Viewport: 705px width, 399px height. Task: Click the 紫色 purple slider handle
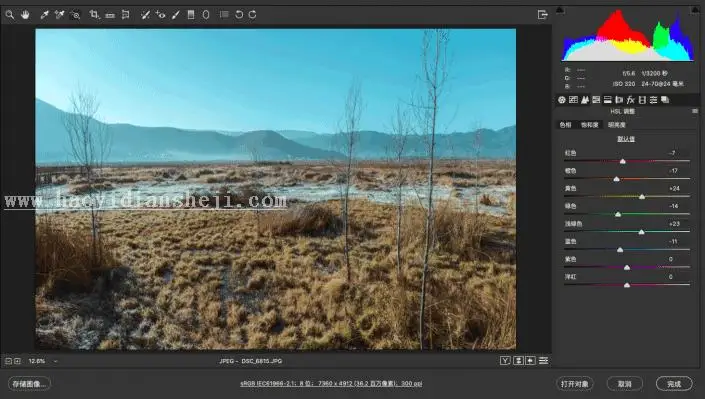[627, 268]
